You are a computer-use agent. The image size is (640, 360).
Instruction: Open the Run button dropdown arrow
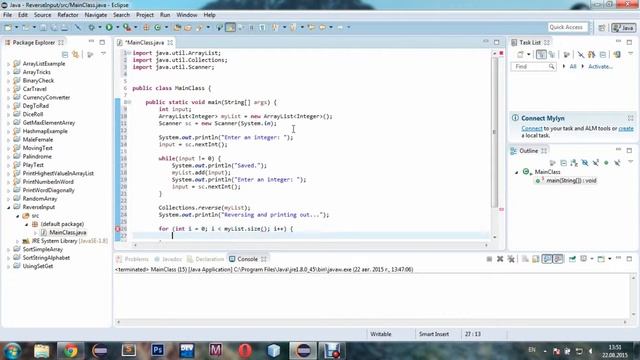tap(117, 27)
